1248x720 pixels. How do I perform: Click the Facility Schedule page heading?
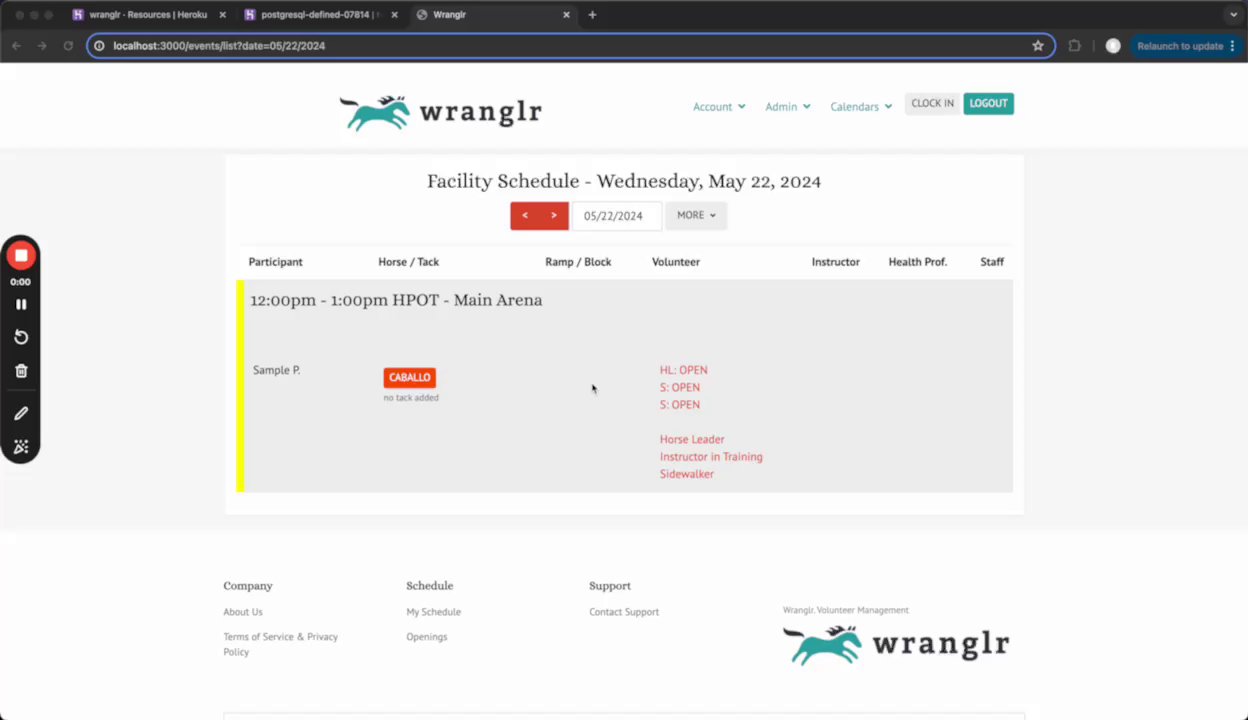pos(624,182)
